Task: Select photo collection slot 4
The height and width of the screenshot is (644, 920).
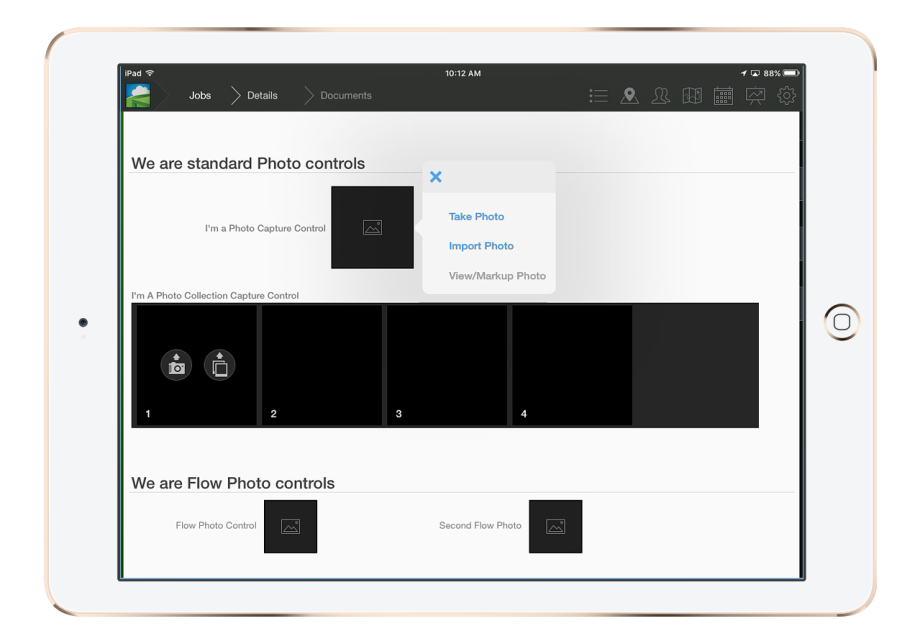Action: tap(572, 365)
